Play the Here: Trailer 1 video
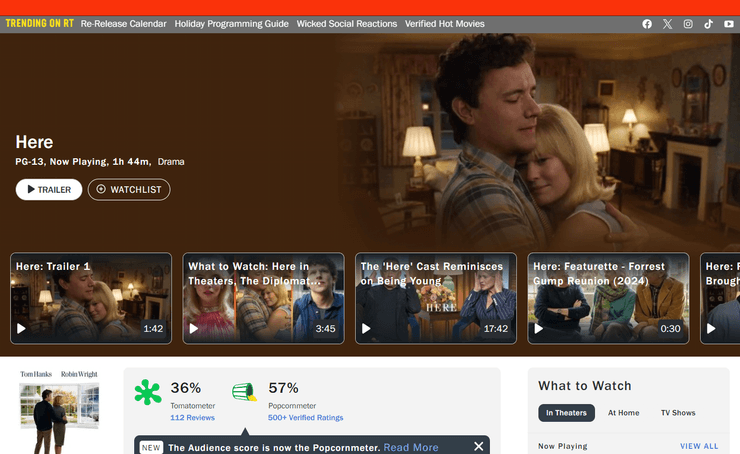 coord(91,298)
